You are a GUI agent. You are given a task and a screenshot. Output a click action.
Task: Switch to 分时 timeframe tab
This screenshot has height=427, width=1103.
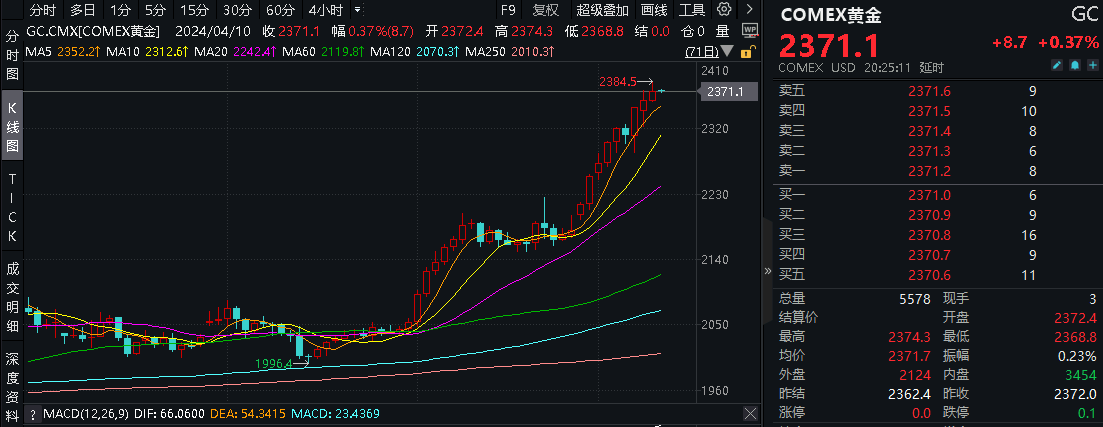coord(43,10)
